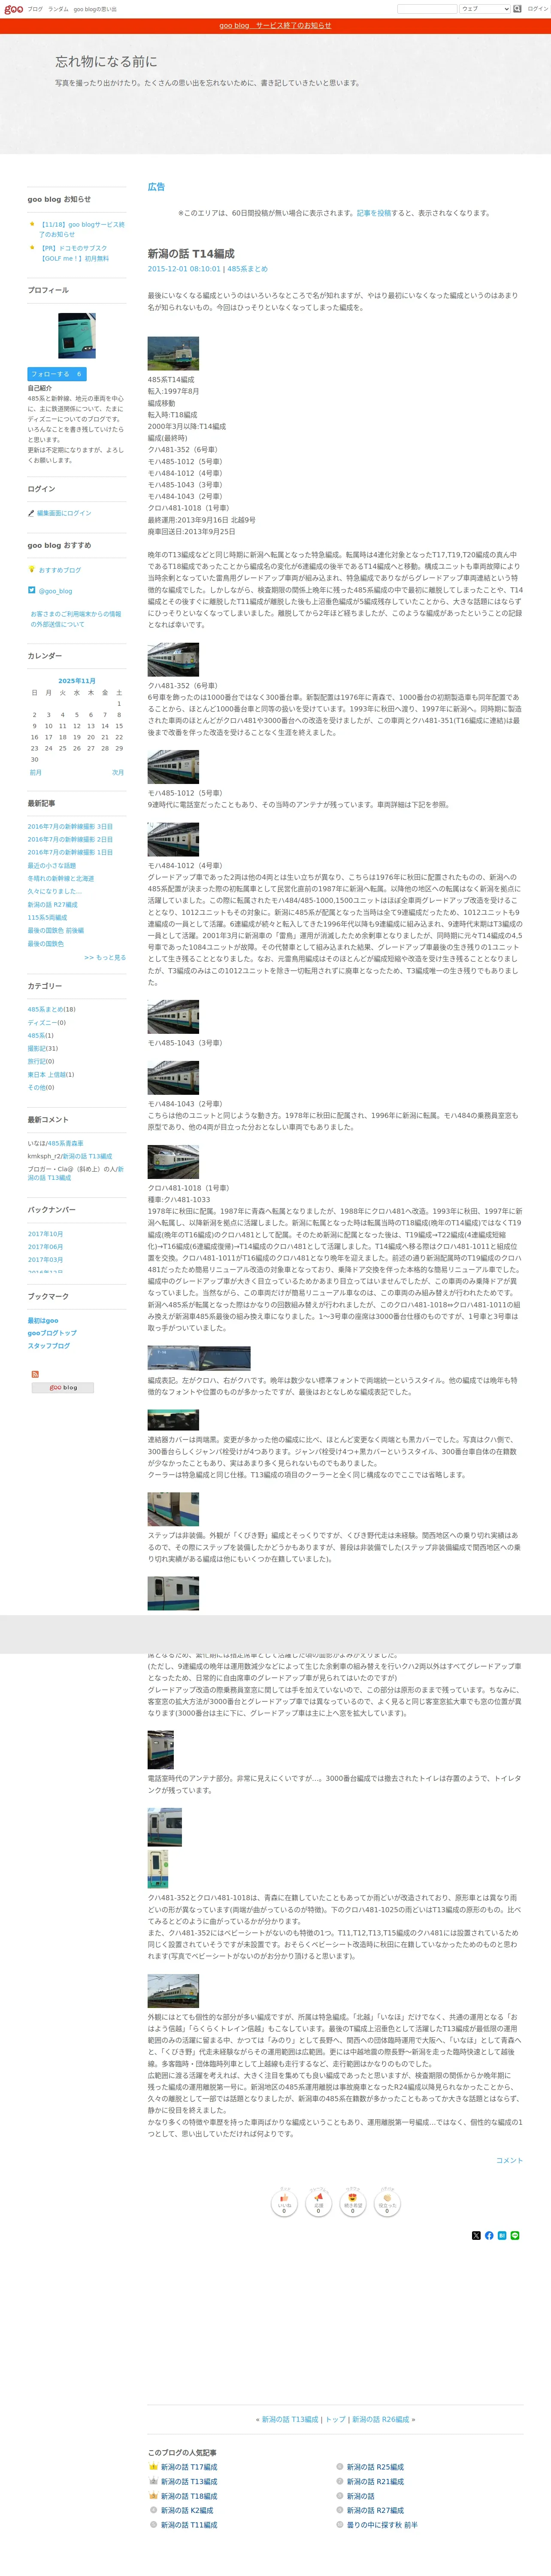Open the ランダム link in the top bar
This screenshot has height=2576, width=551.
click(58, 9)
